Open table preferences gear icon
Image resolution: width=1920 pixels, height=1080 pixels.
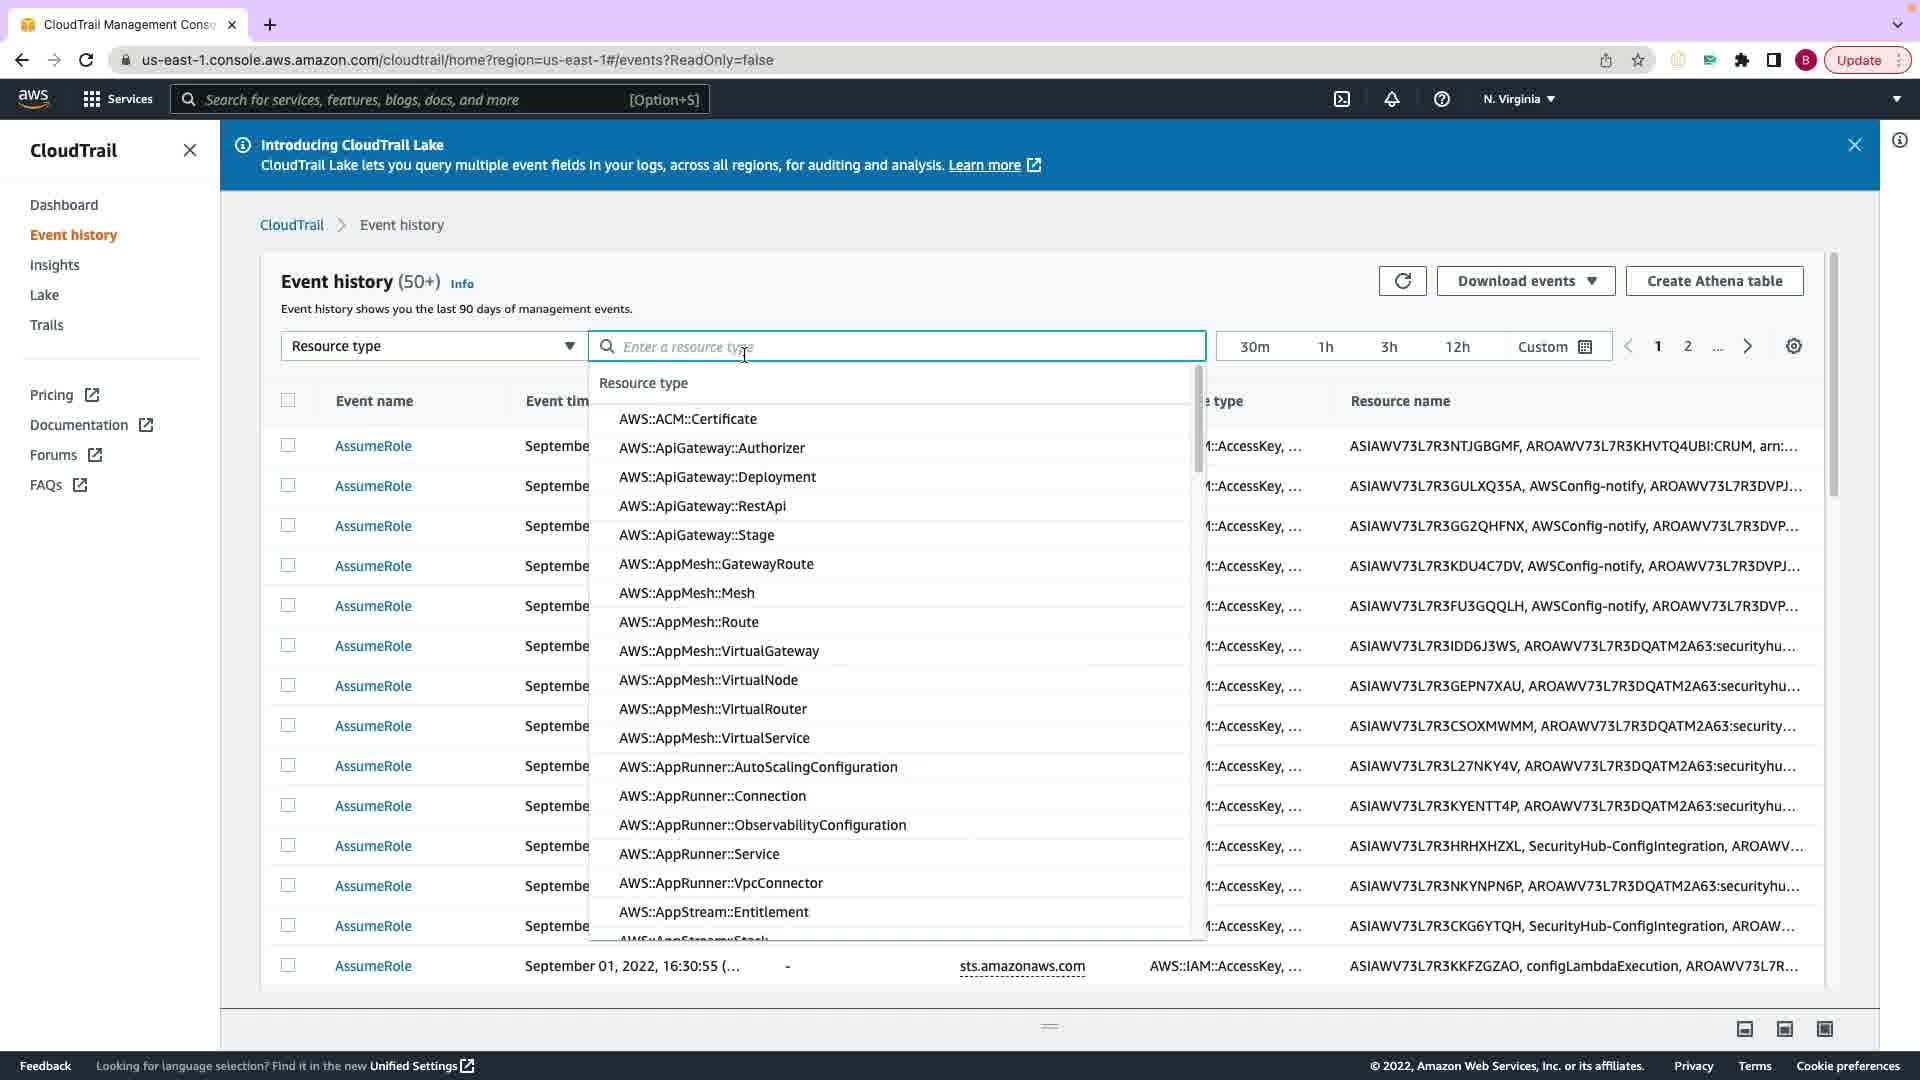pyautogui.click(x=1793, y=346)
